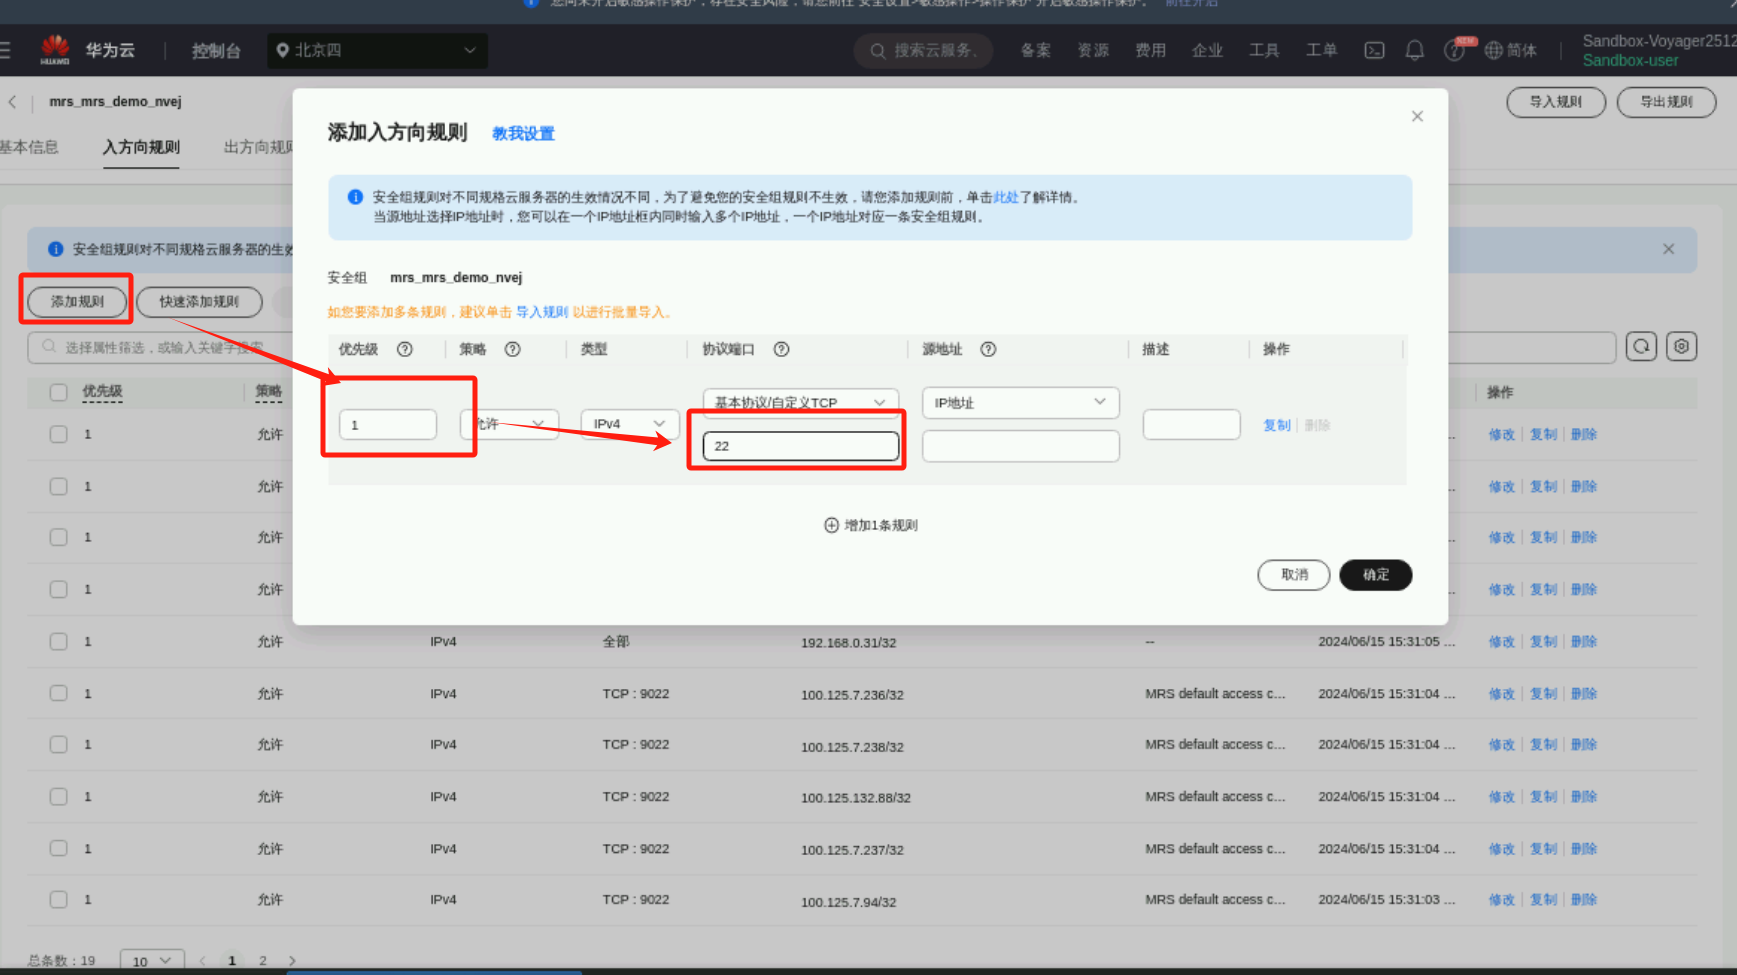Open the 控制台 console menu
The image size is (1737, 975).
[216, 51]
